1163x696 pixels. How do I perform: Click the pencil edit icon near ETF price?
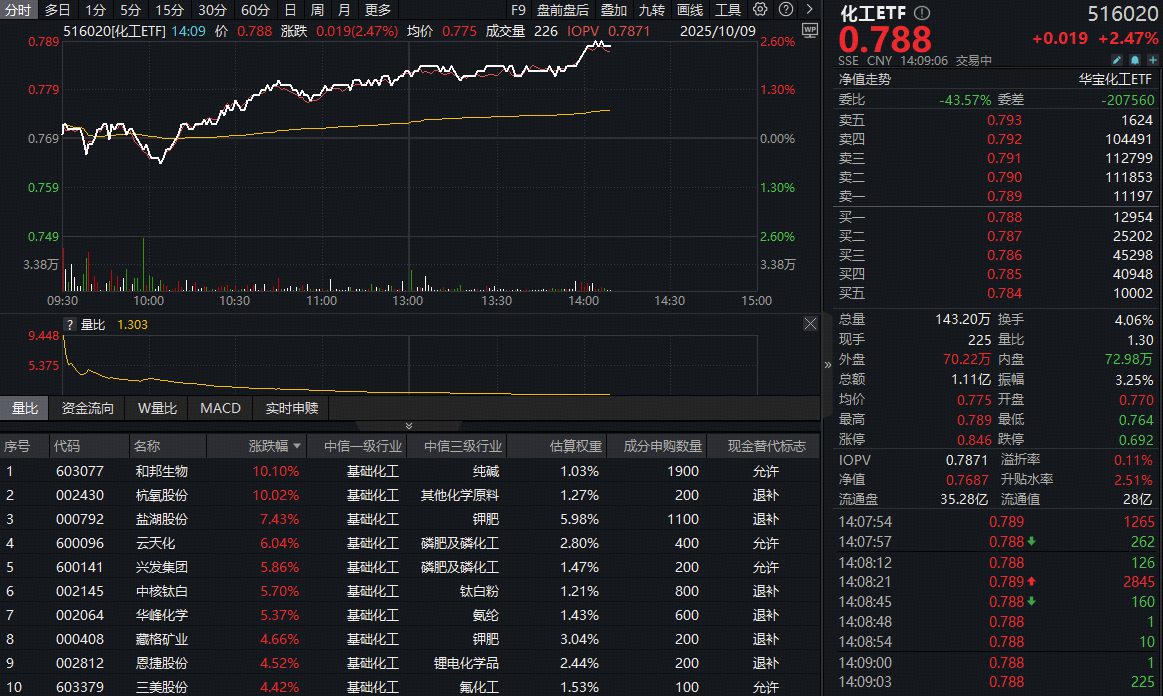coord(1117,61)
